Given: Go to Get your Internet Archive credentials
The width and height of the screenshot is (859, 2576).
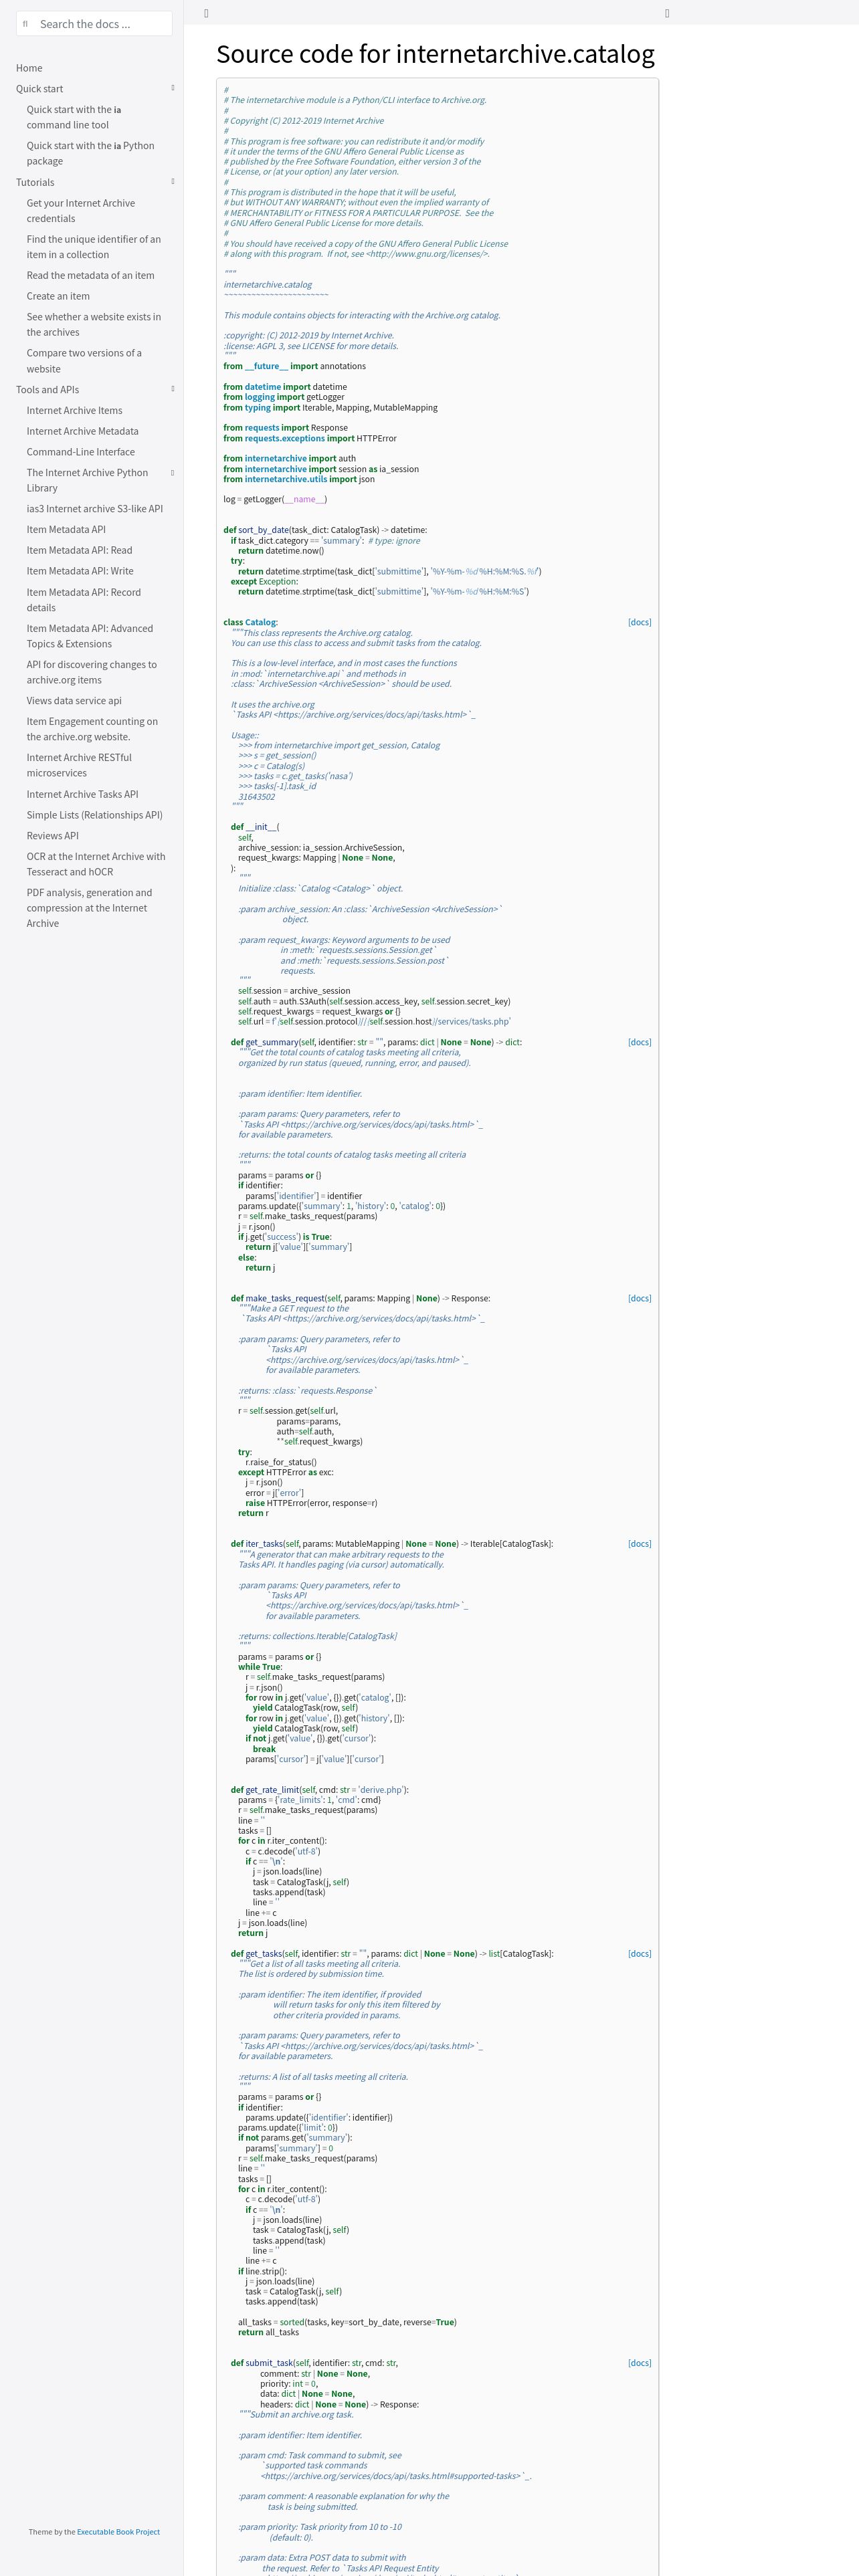Looking at the screenshot, I should tap(81, 211).
